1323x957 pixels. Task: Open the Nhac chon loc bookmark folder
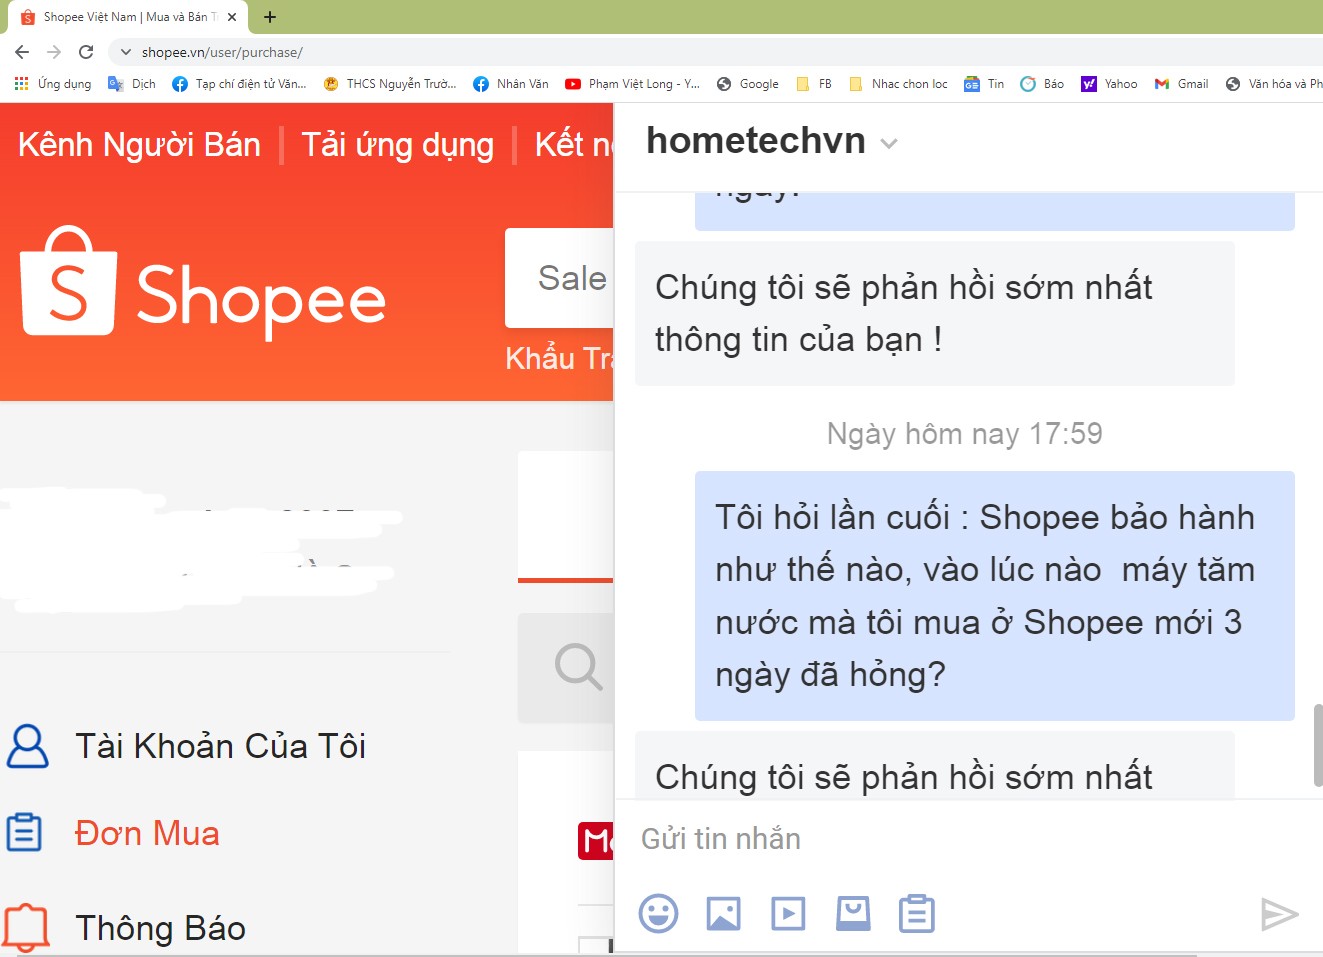[x=898, y=84]
